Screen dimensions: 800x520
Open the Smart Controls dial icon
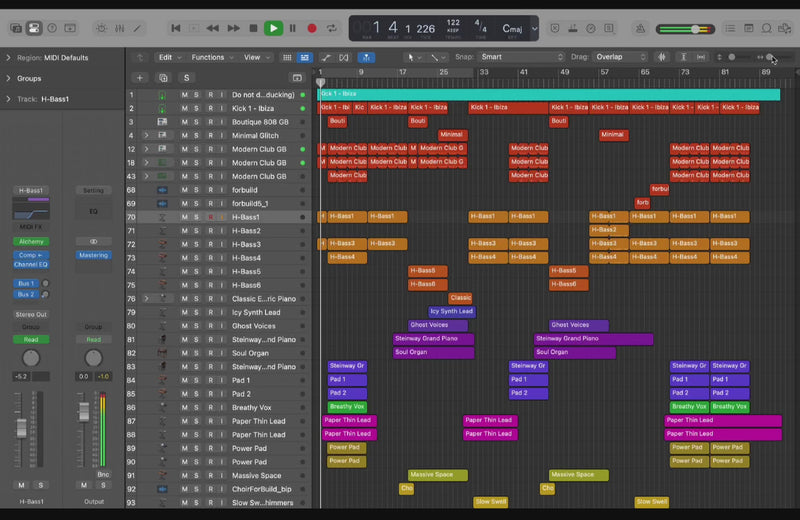[102, 28]
